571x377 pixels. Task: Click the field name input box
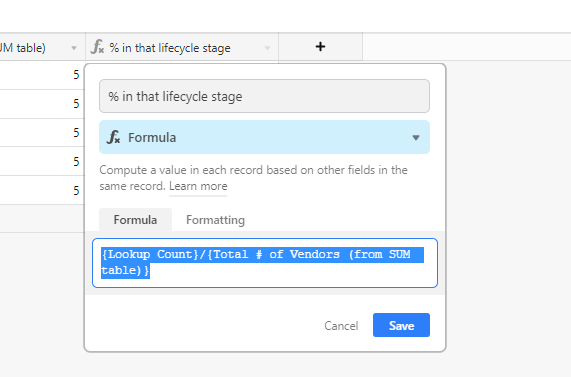click(x=264, y=96)
